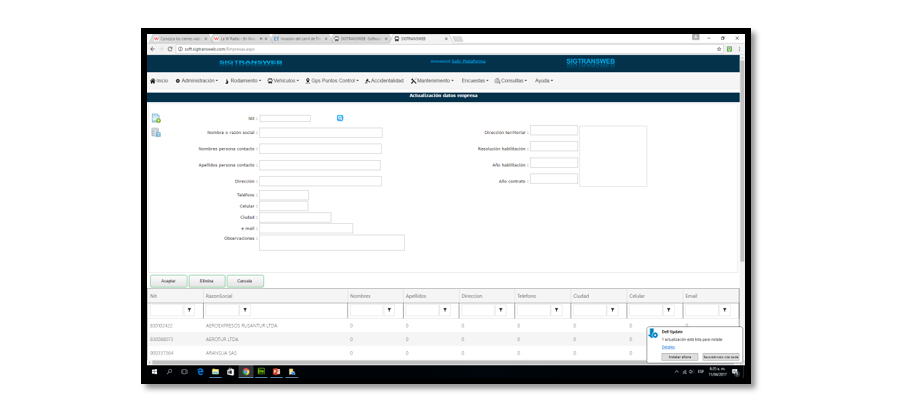Bookmark page with star icon

pyautogui.click(x=719, y=49)
